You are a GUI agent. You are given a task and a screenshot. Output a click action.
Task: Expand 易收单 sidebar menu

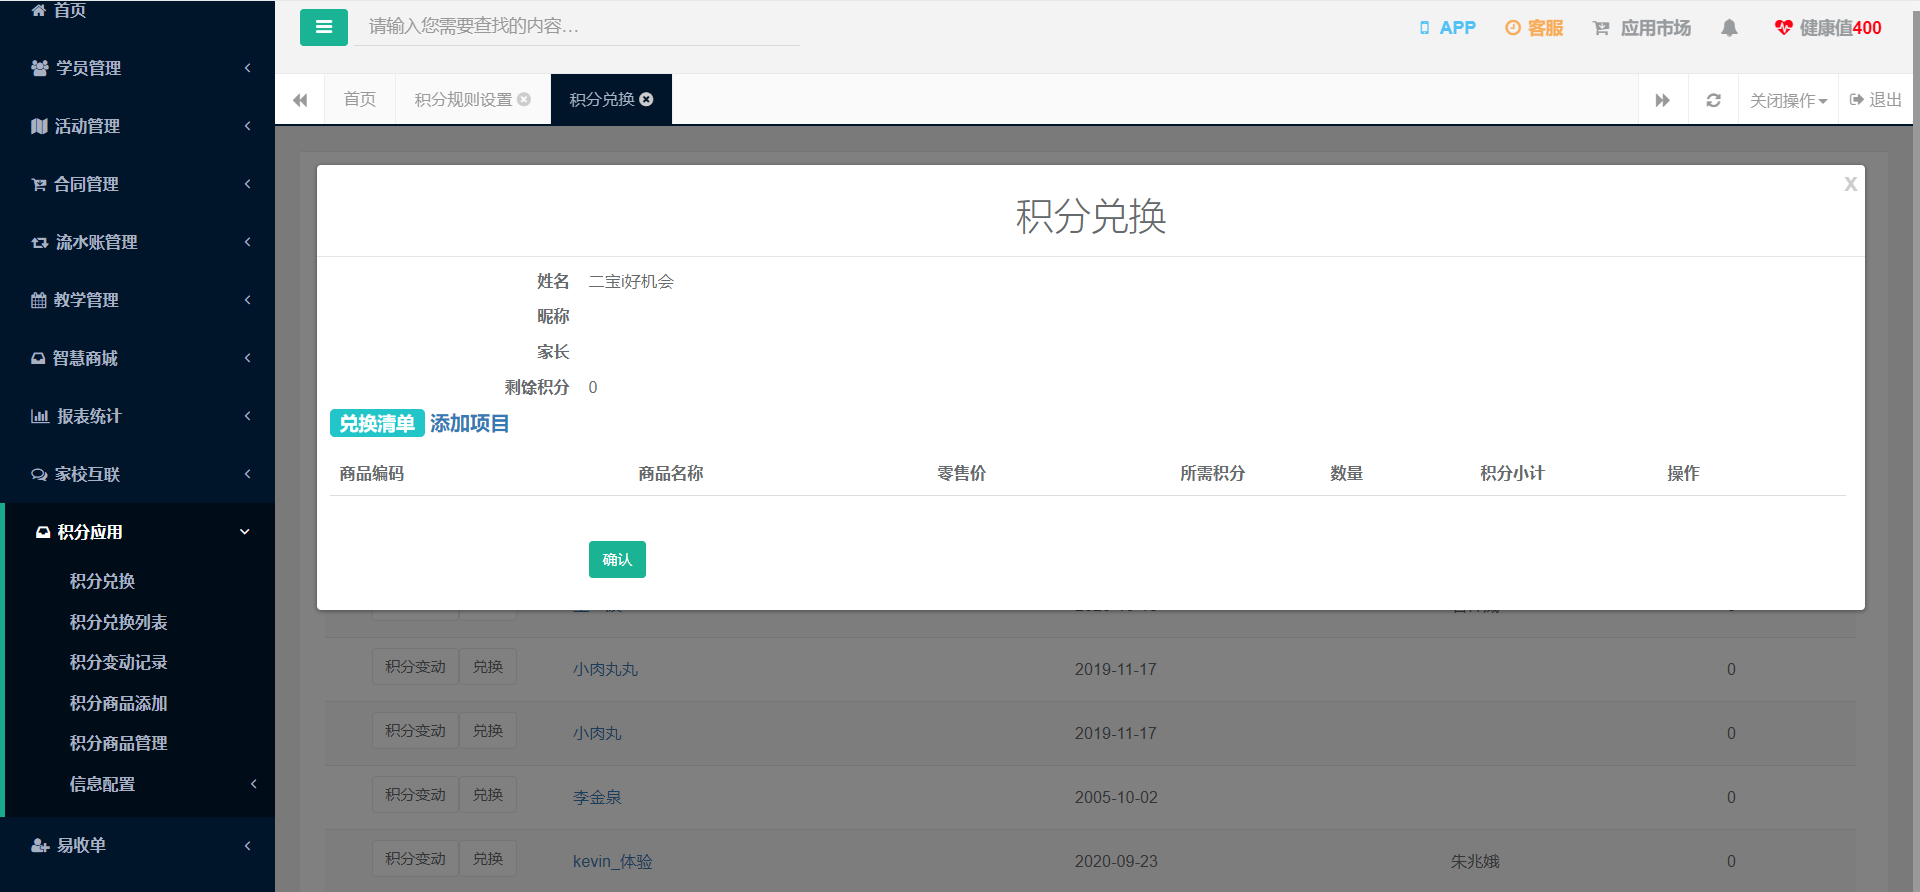(x=138, y=845)
